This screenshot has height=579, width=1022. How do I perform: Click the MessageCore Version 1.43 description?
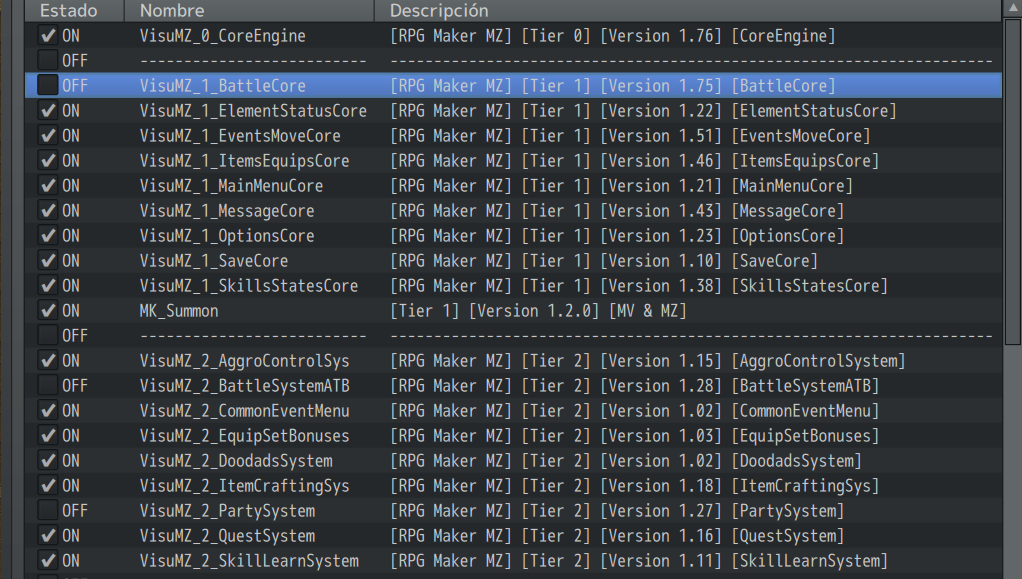[617, 211]
